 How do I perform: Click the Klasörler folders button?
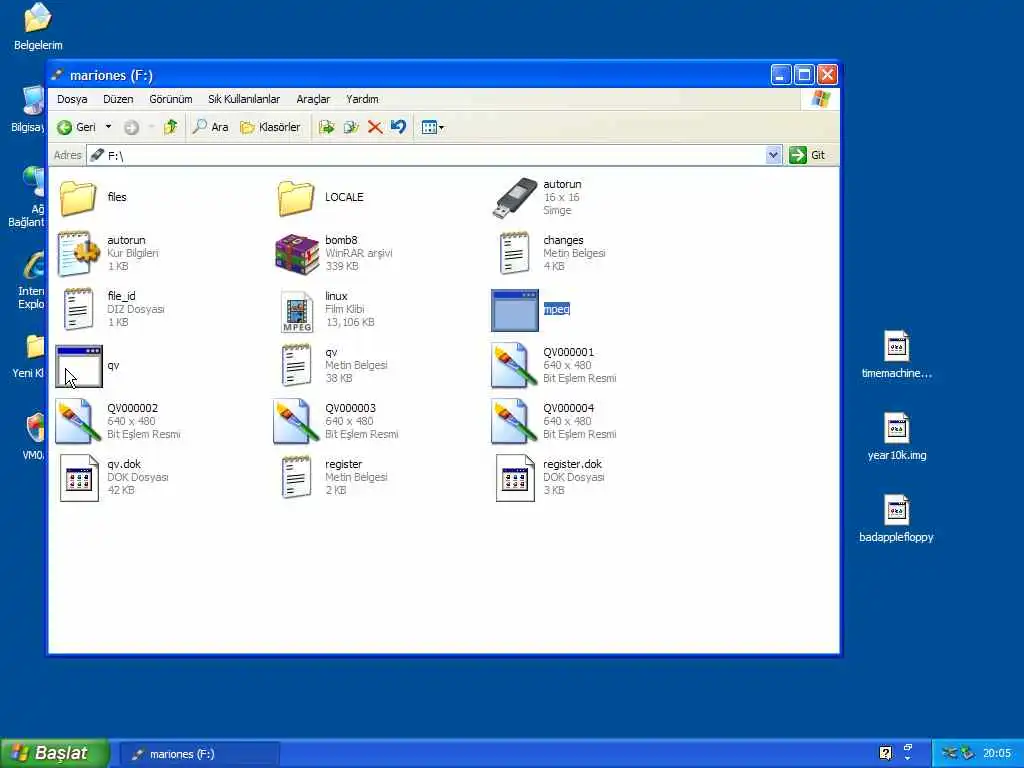tap(270, 127)
